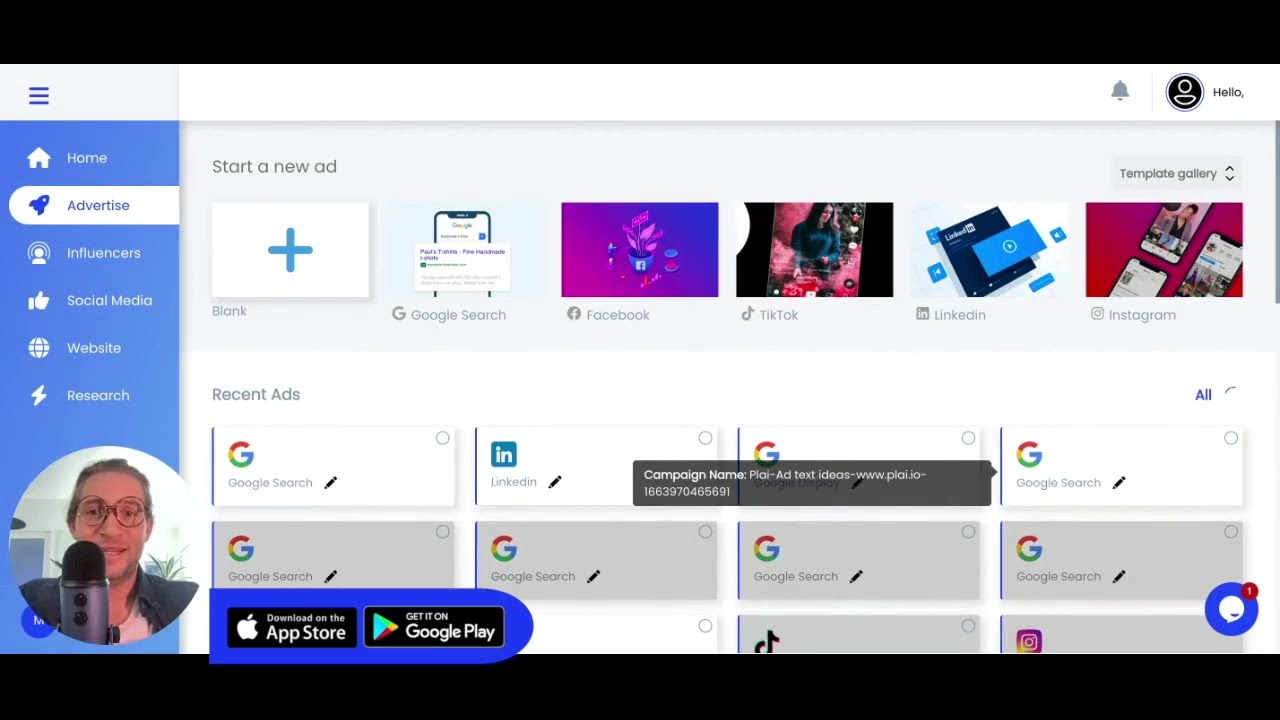Click the Website globe icon

[x=39, y=348]
